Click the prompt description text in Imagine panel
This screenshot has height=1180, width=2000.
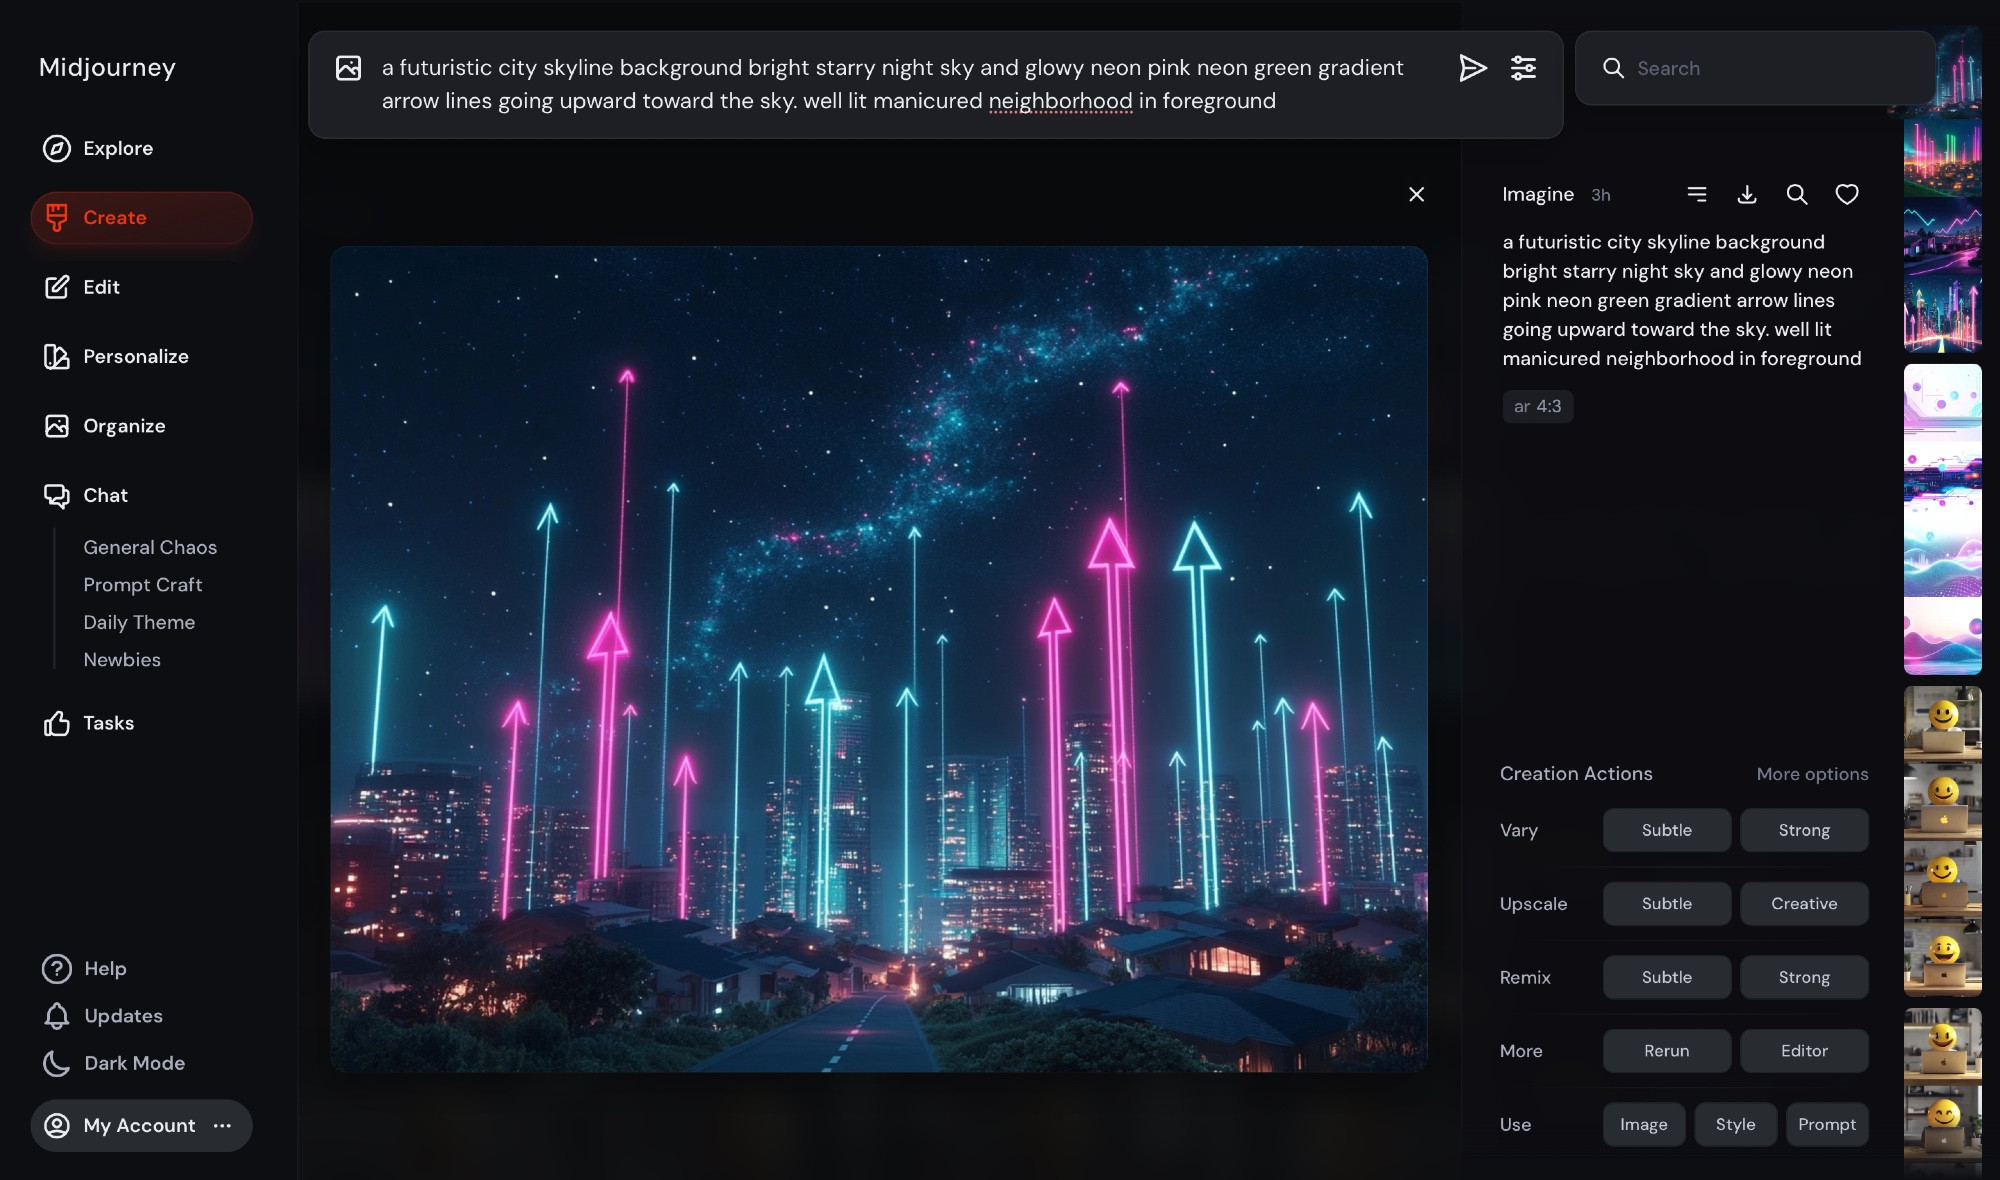pyautogui.click(x=1682, y=300)
